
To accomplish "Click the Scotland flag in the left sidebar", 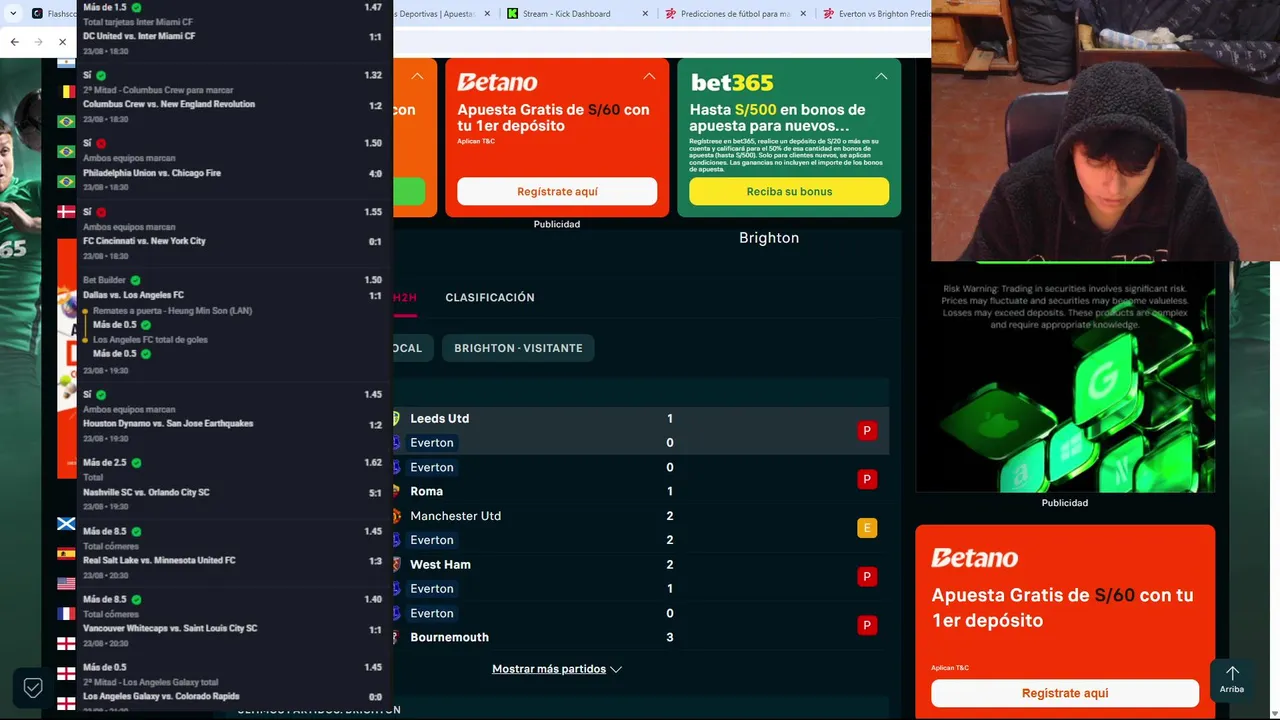I will coord(66,524).
